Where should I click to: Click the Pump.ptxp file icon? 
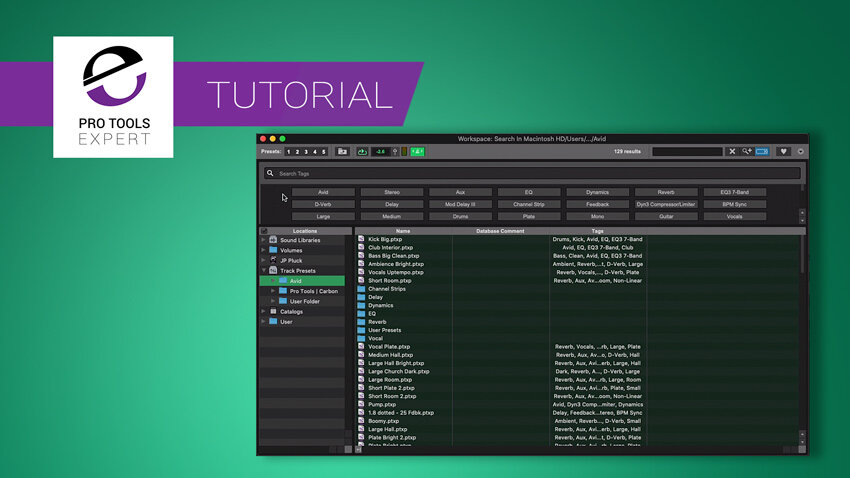pyautogui.click(x=361, y=404)
